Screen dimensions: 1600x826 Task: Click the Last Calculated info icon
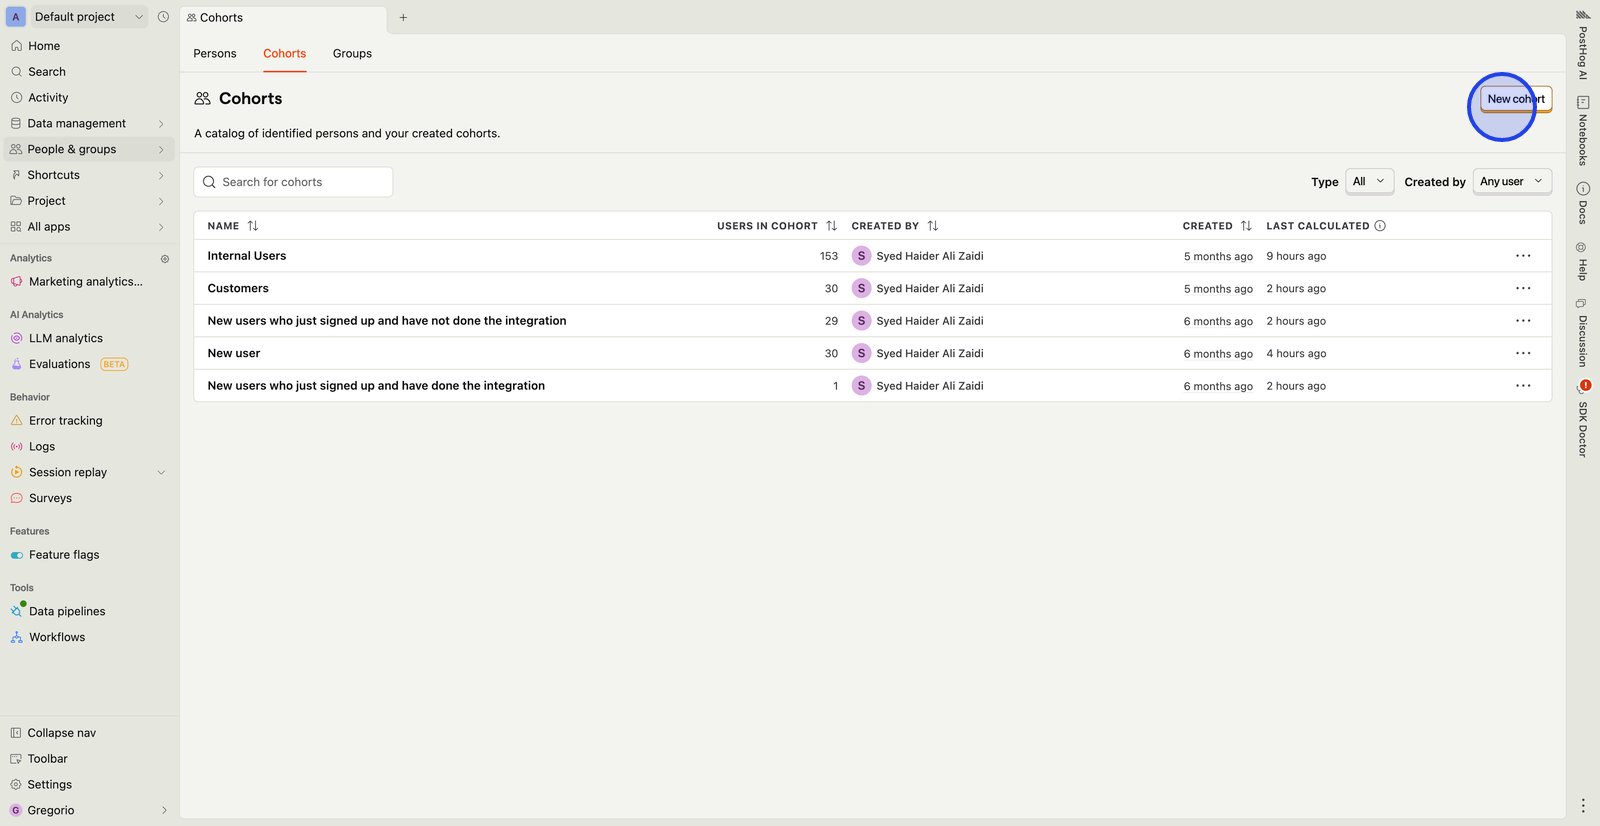[x=1380, y=226]
